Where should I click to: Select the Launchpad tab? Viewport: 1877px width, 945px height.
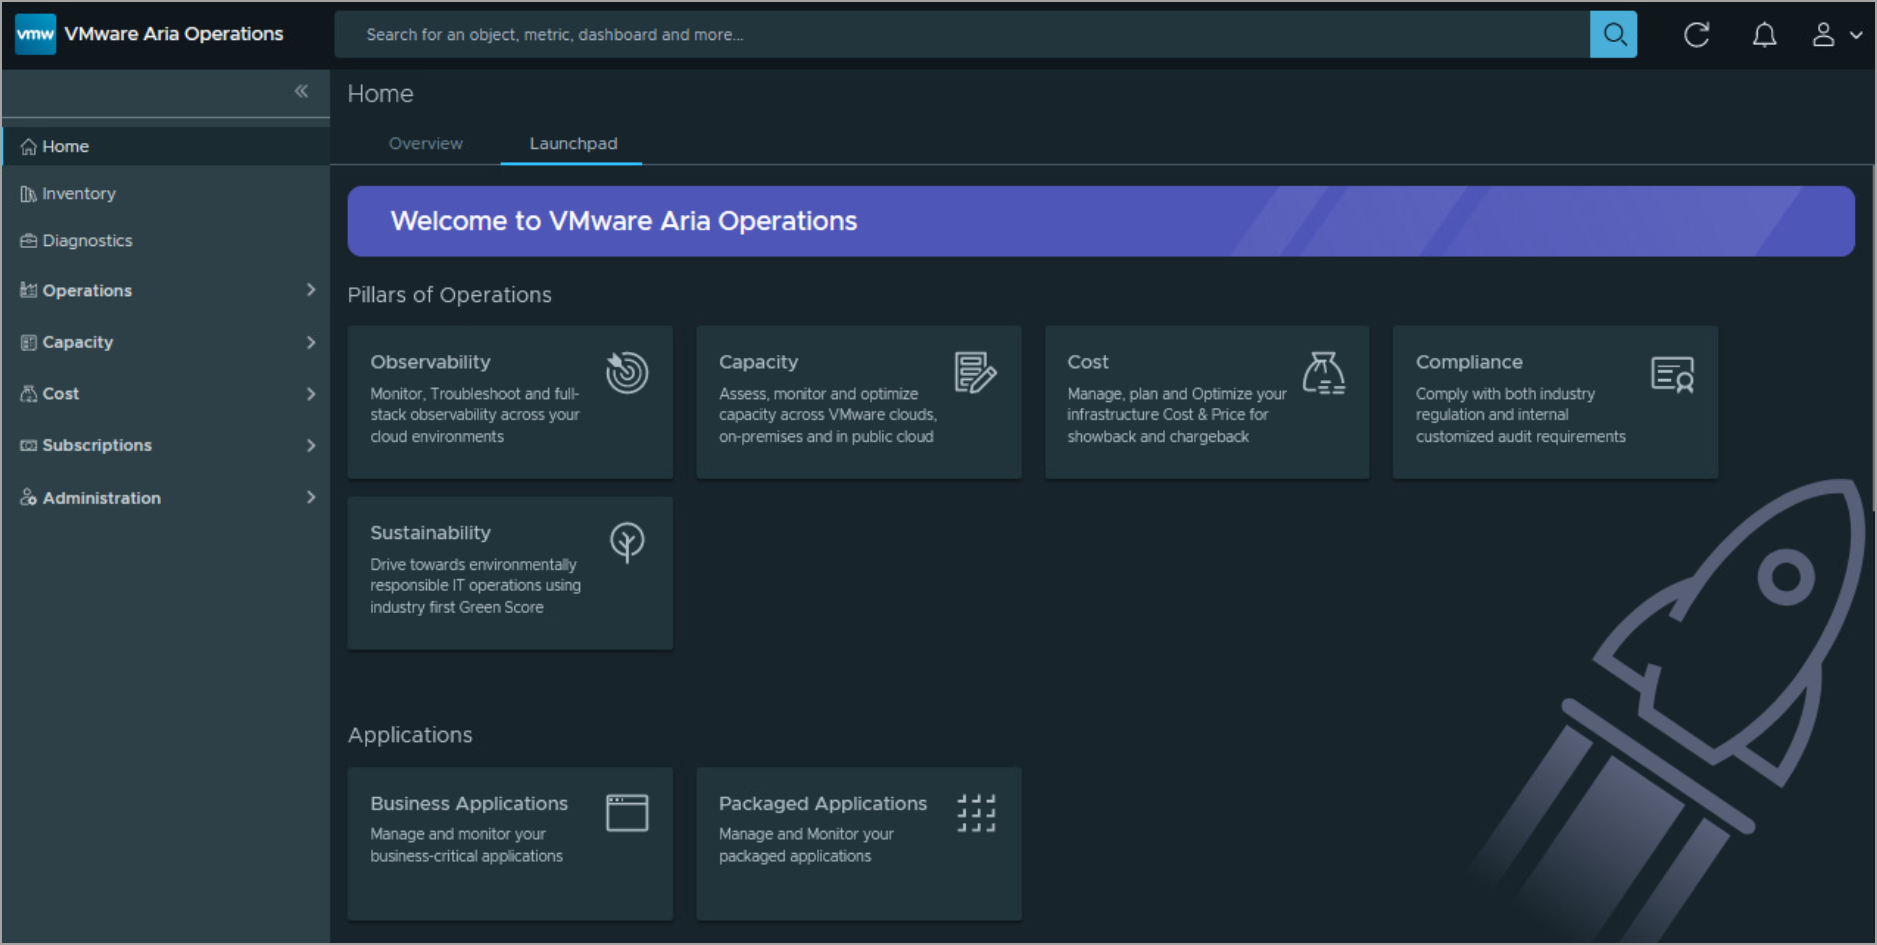573,143
